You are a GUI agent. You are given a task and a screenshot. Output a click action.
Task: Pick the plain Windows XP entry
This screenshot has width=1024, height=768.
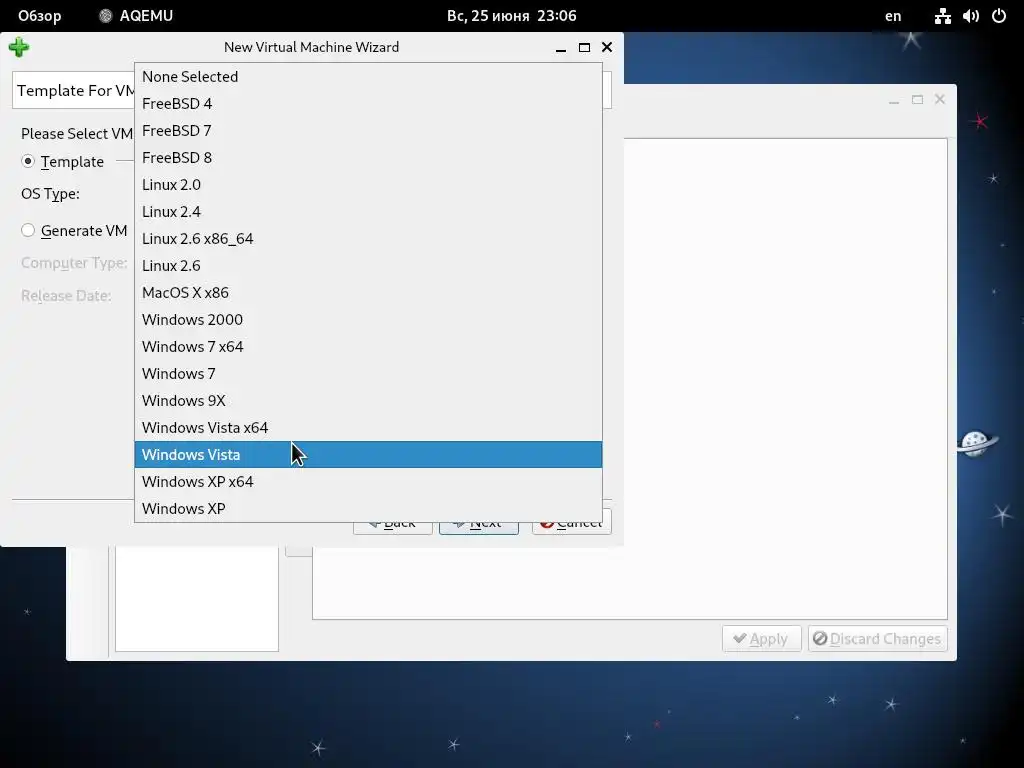368,509
